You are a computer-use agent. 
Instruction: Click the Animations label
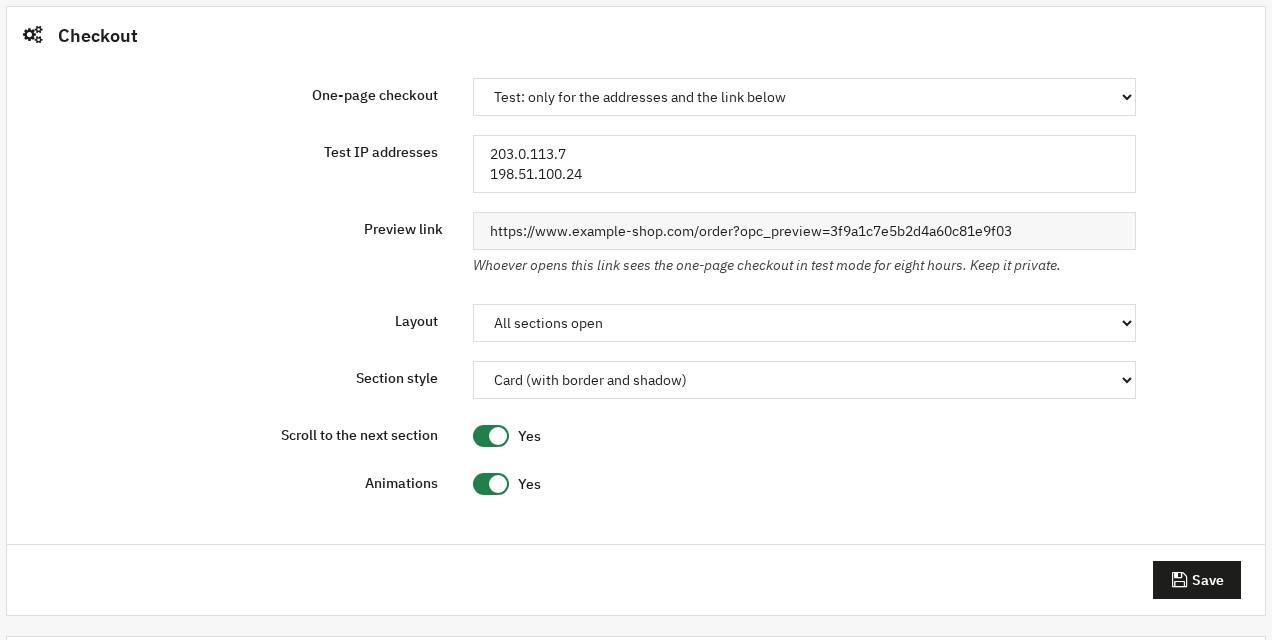click(x=401, y=484)
